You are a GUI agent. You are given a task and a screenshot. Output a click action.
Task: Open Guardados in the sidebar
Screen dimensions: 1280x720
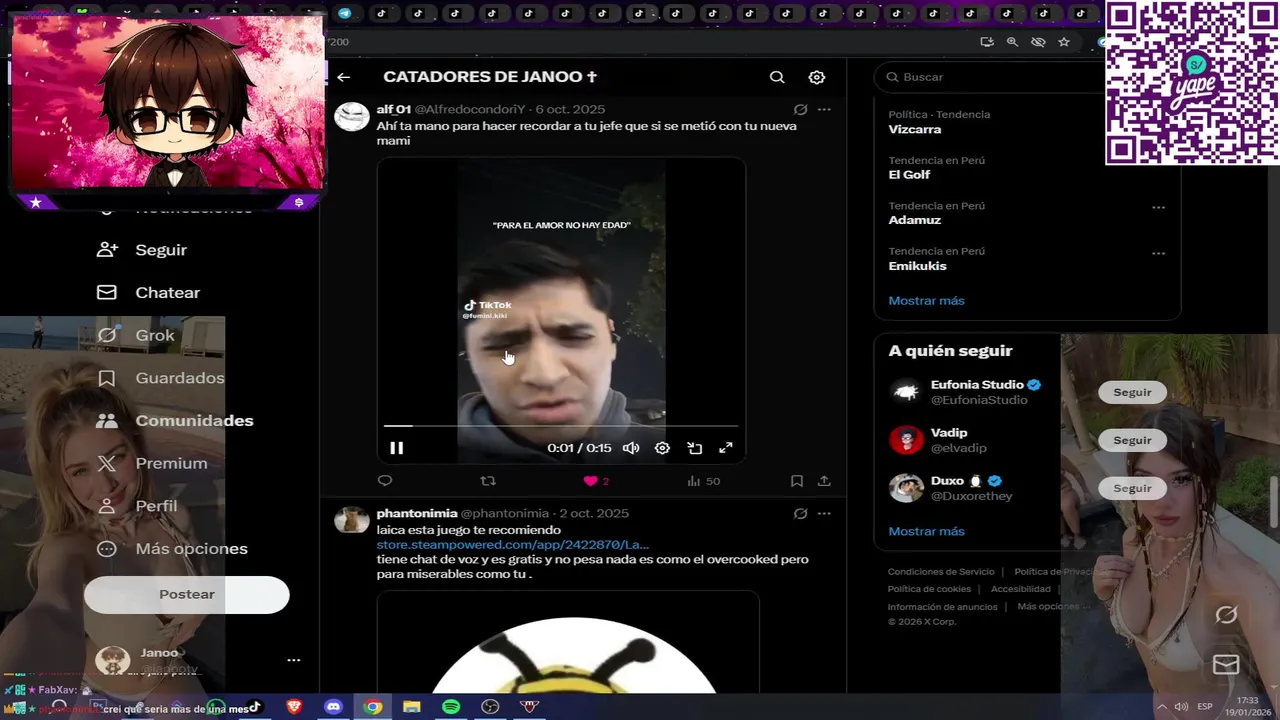[160, 378]
